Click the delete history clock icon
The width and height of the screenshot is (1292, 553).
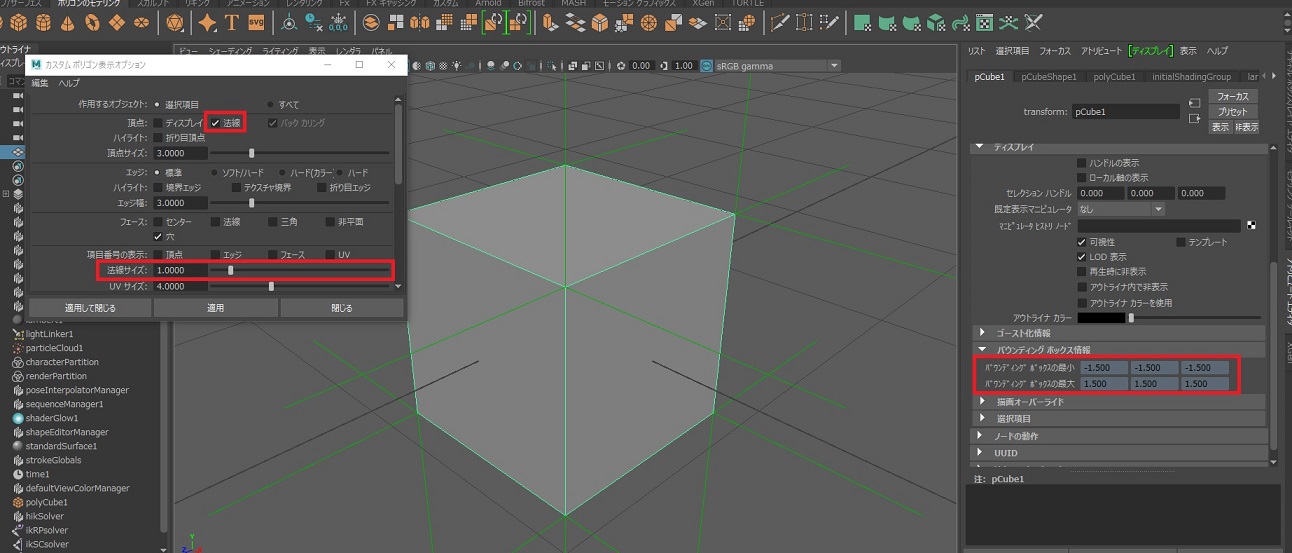(x=313, y=22)
